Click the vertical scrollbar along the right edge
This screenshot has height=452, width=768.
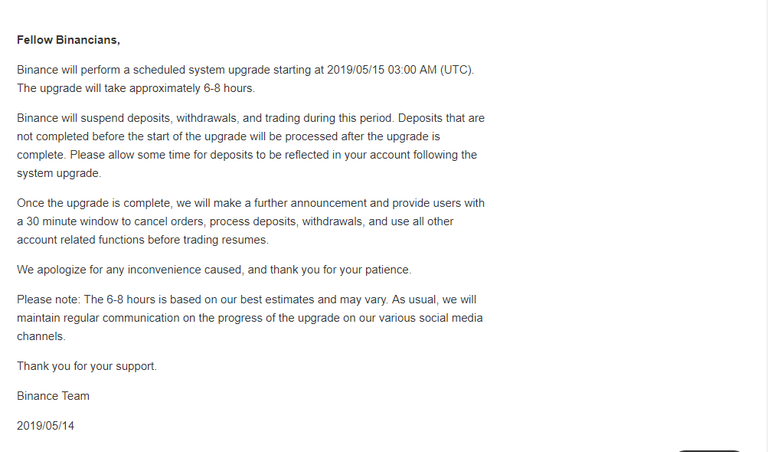tap(765, 226)
